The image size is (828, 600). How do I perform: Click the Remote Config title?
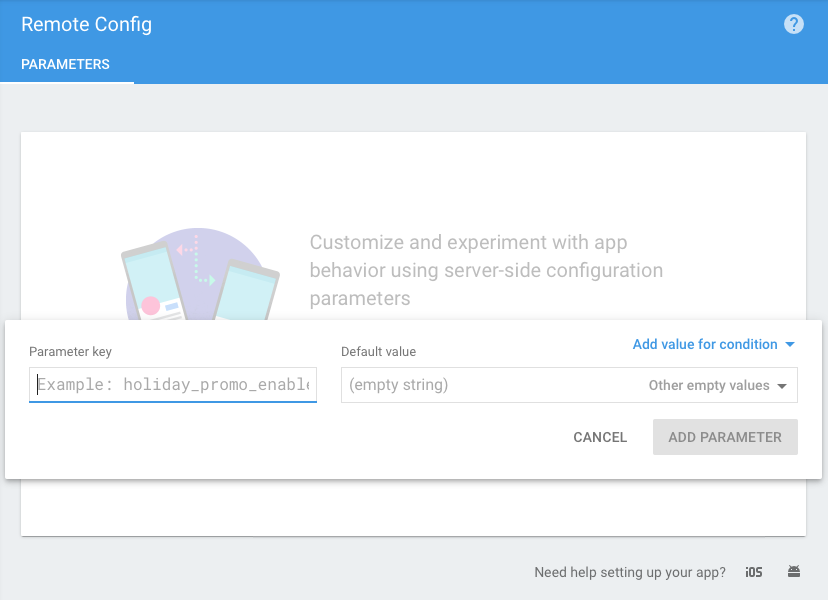click(87, 25)
